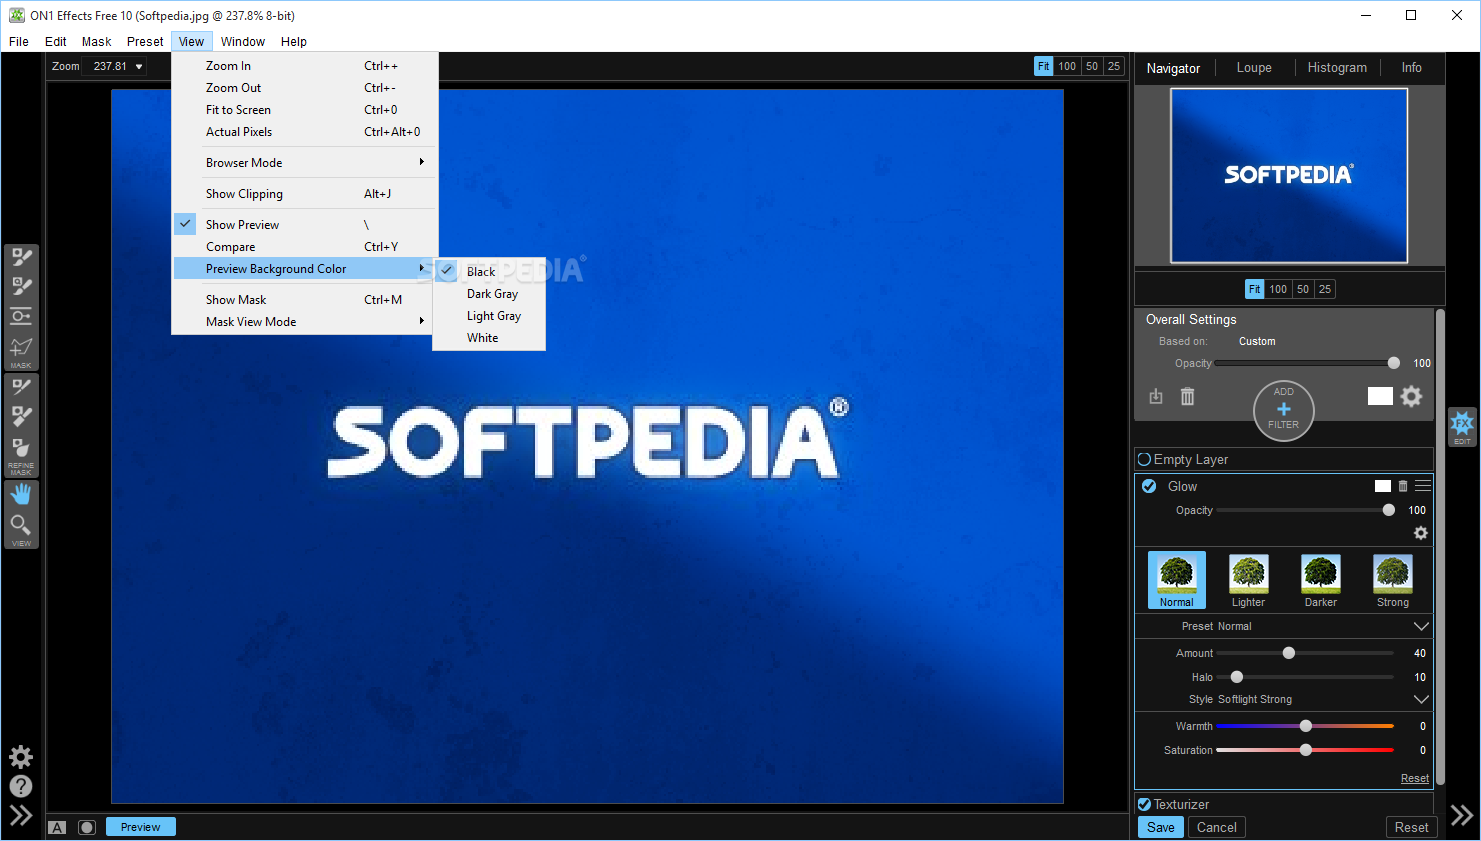Click the Preview toggle button at bottom
The height and width of the screenshot is (841, 1481).
pyautogui.click(x=141, y=827)
